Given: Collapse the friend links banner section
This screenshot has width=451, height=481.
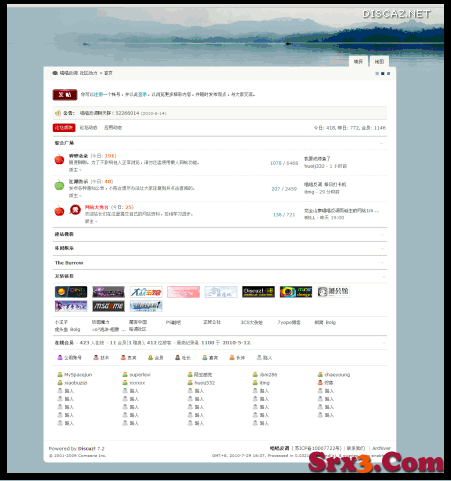Looking at the screenshot, I should (383, 276).
